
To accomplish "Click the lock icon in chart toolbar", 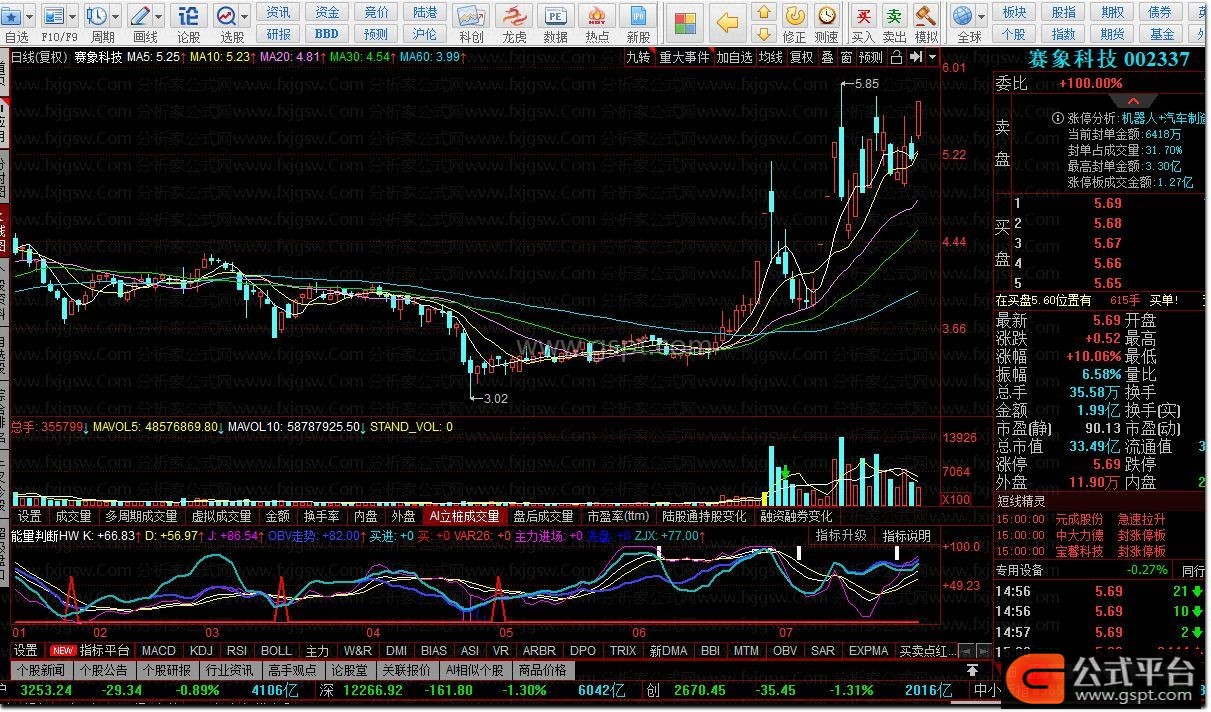I will [895, 57].
